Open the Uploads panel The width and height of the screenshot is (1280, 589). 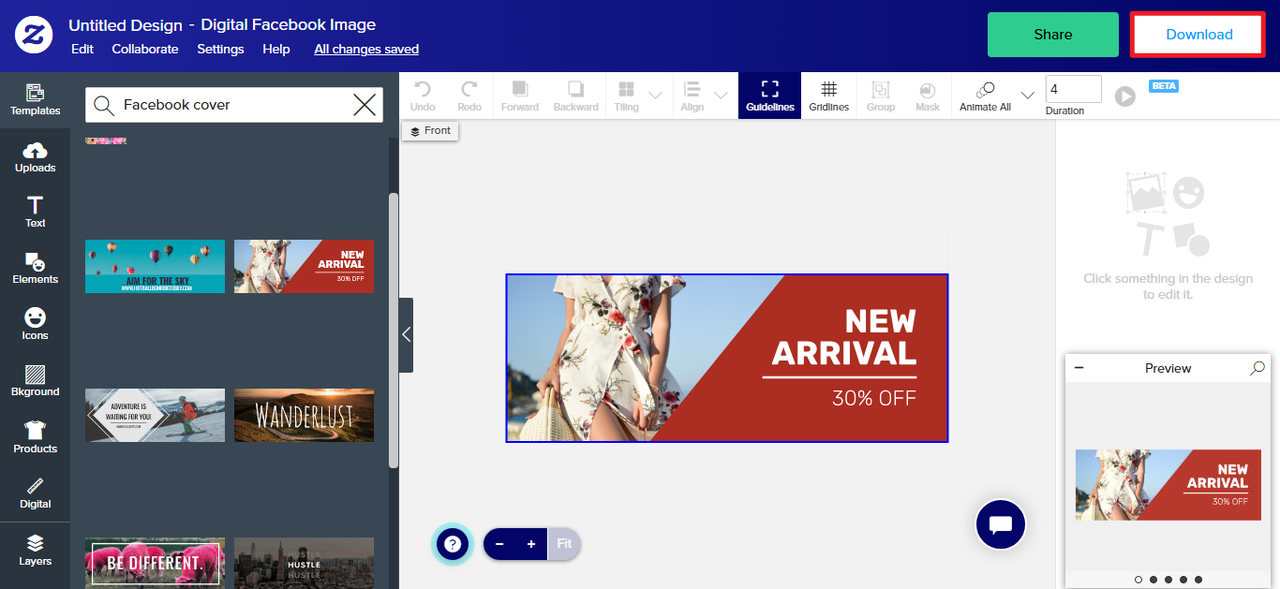point(35,157)
